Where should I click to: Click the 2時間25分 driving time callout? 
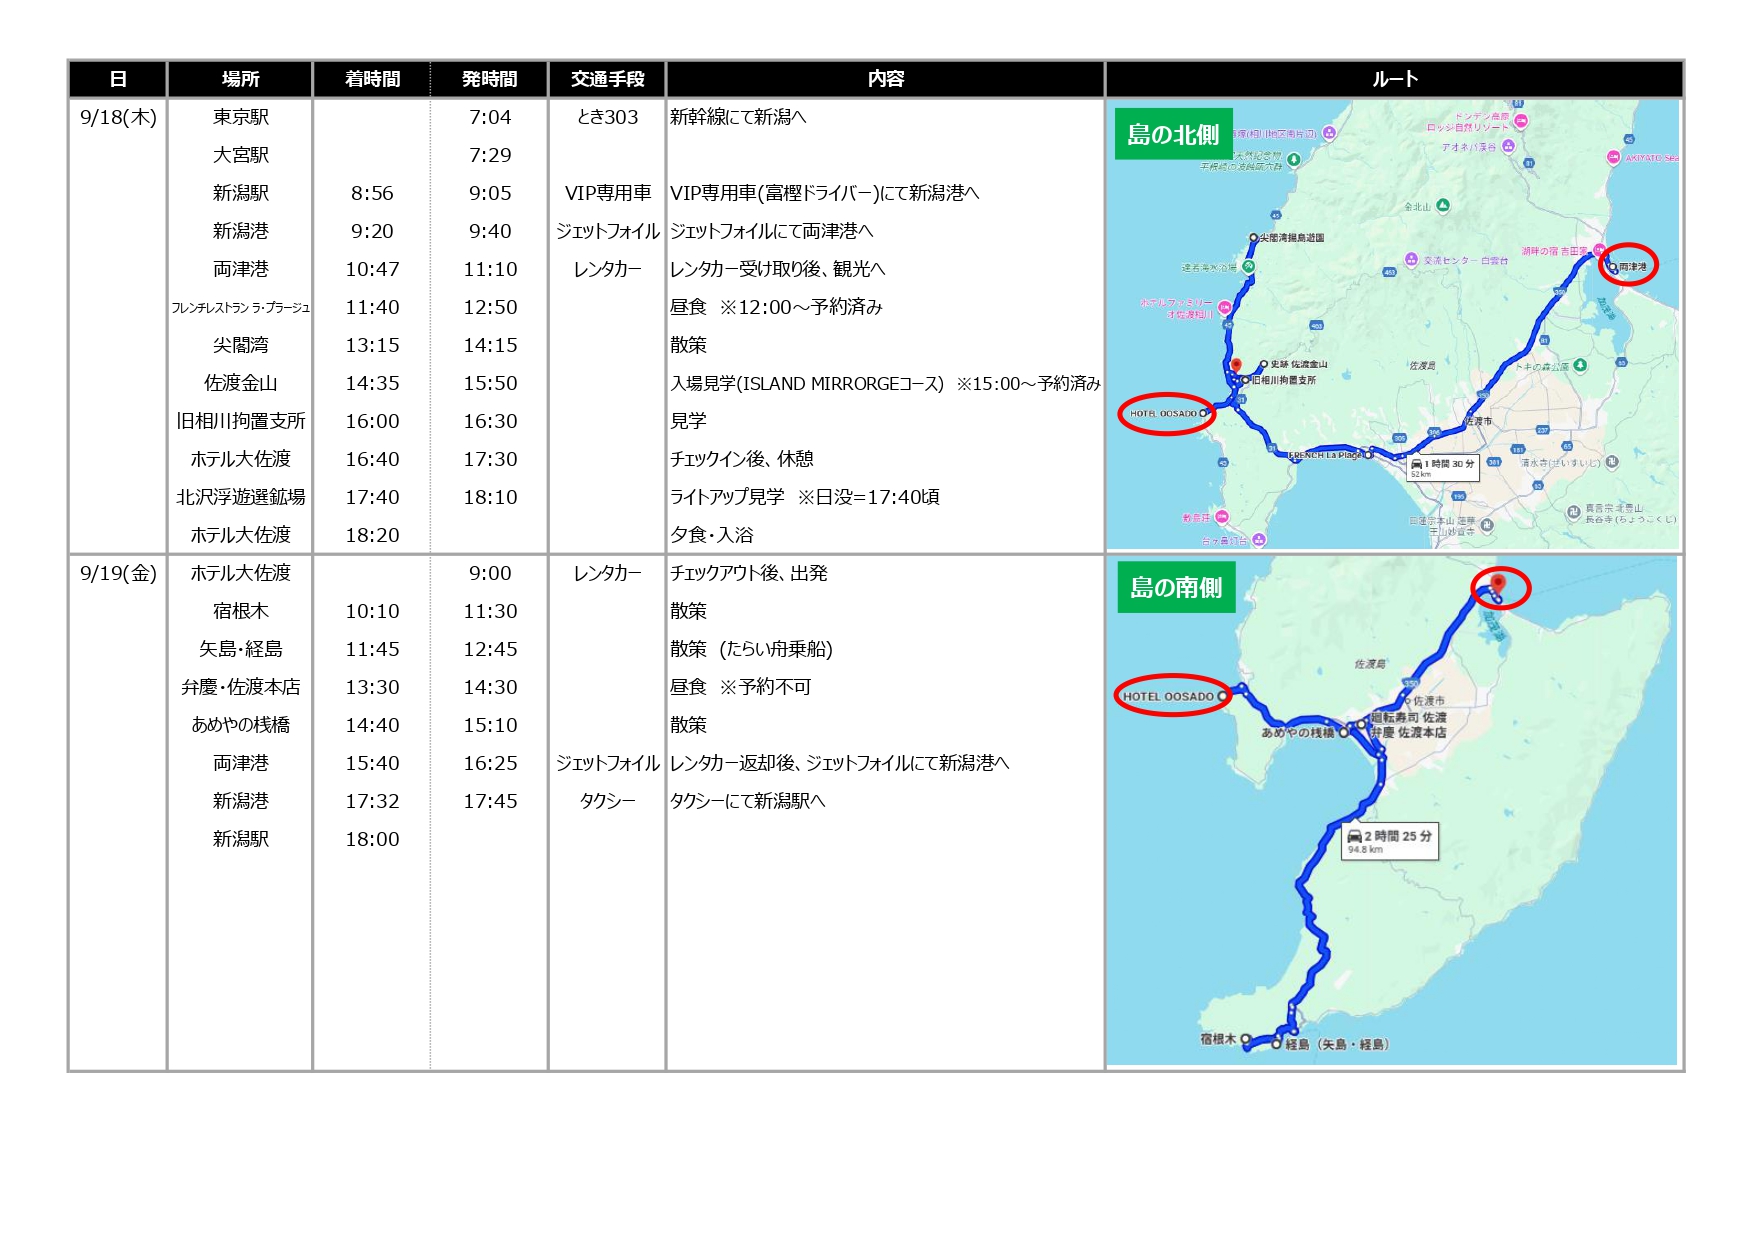tap(1389, 840)
